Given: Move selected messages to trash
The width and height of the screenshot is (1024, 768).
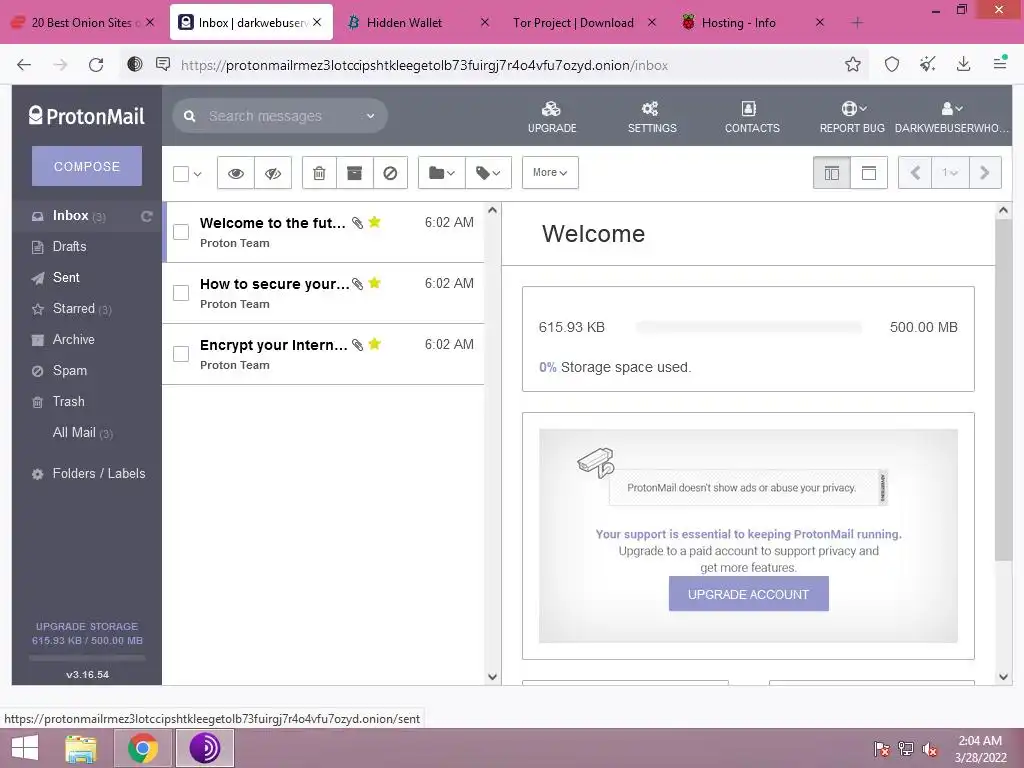Looking at the screenshot, I should [x=319, y=173].
